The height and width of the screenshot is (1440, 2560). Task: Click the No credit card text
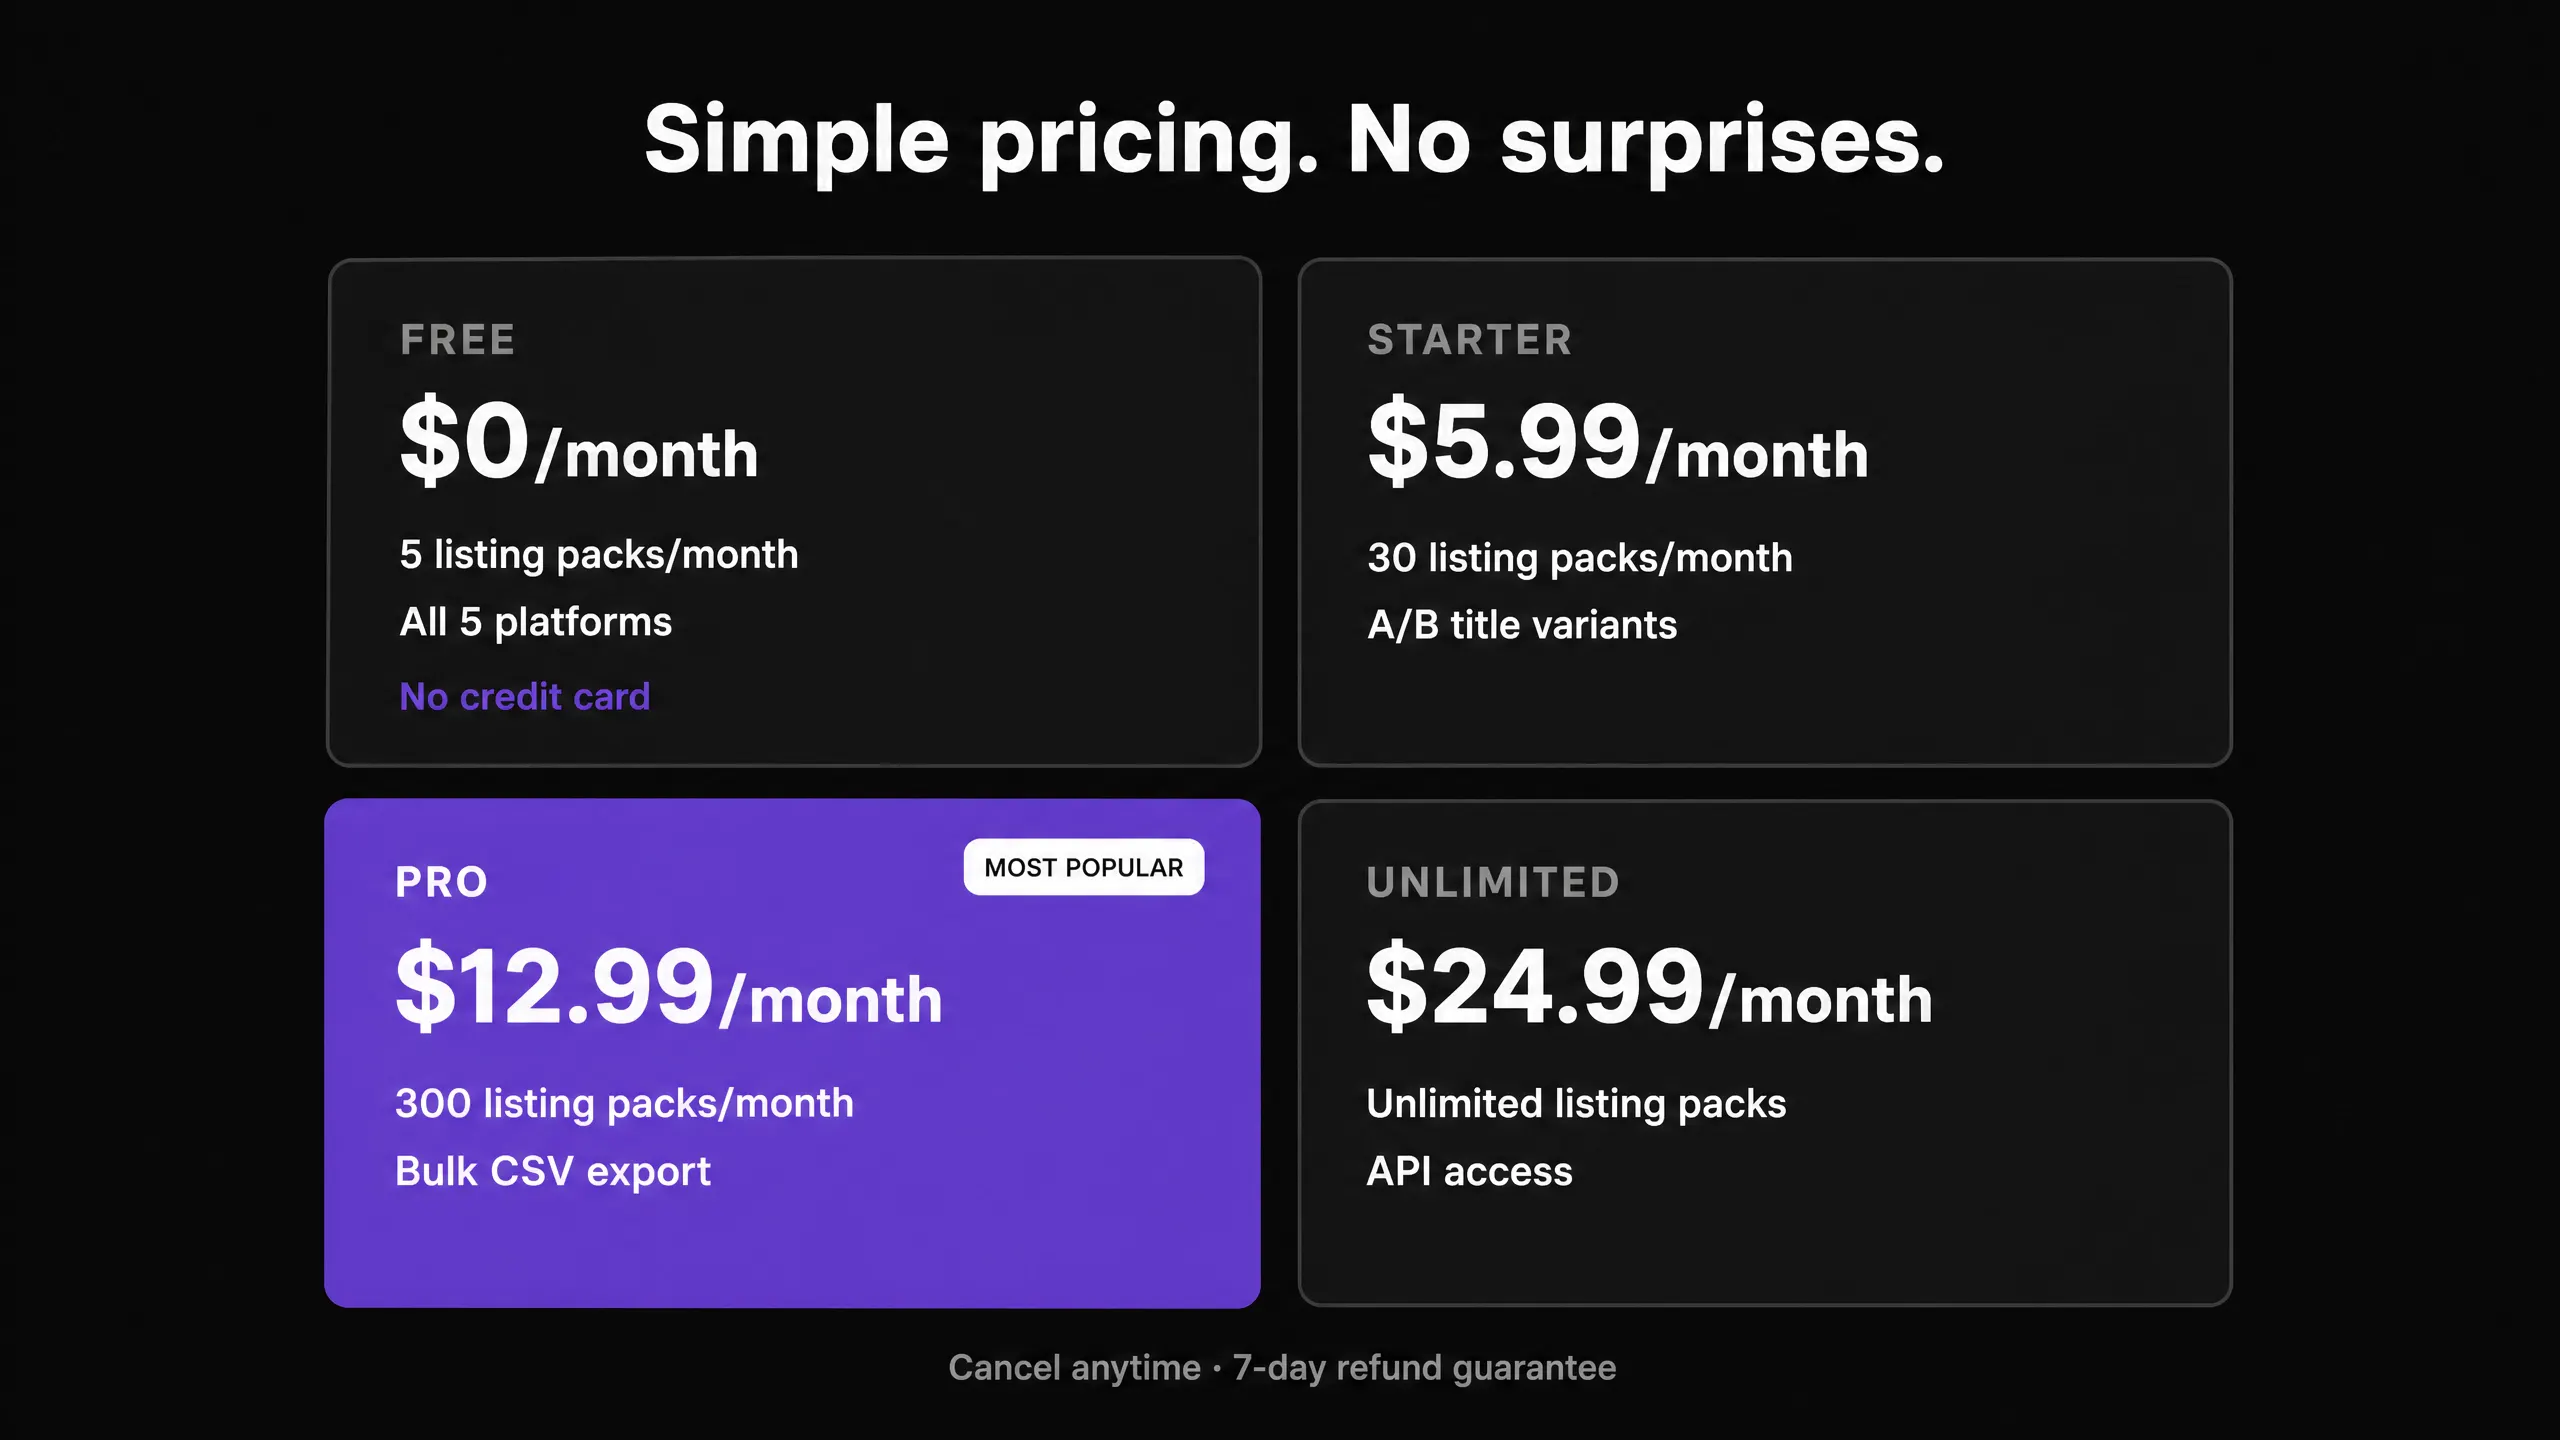click(525, 696)
